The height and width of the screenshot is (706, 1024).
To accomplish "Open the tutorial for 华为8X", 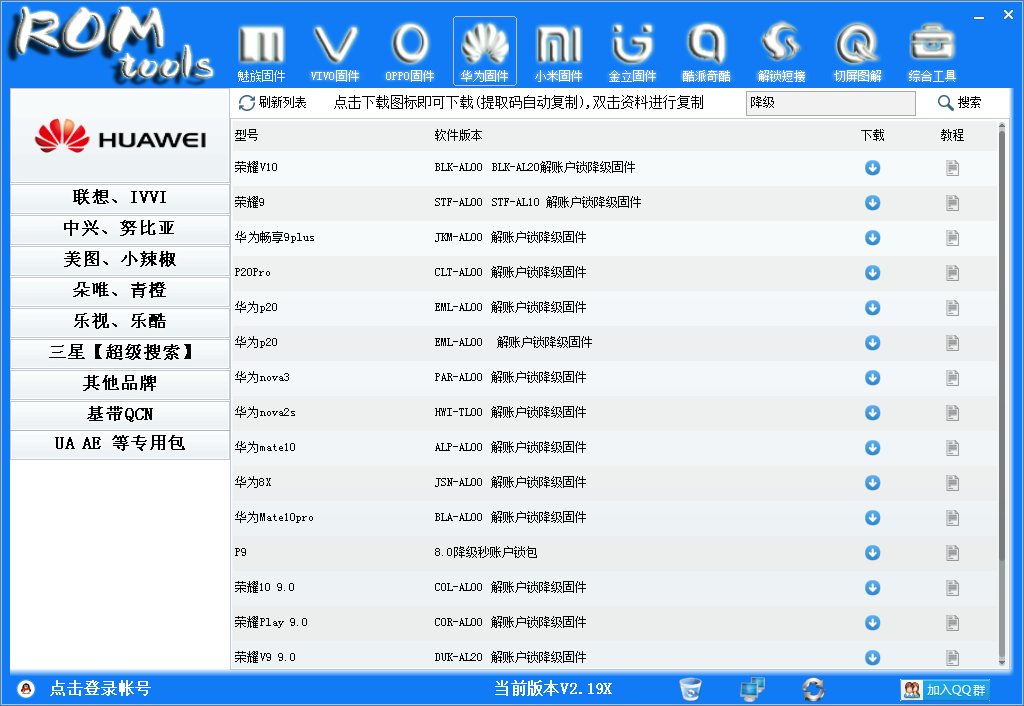I will [953, 483].
